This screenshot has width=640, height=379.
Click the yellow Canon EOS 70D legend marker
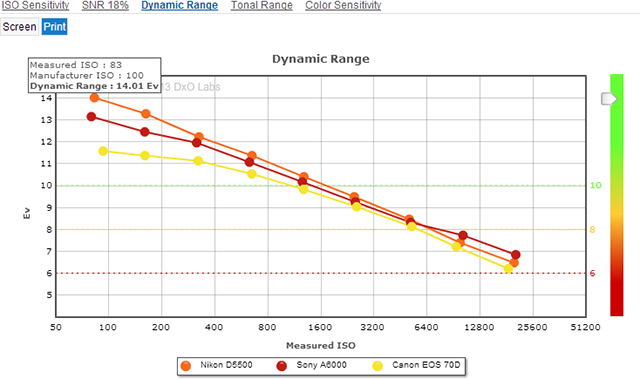pyautogui.click(x=378, y=366)
